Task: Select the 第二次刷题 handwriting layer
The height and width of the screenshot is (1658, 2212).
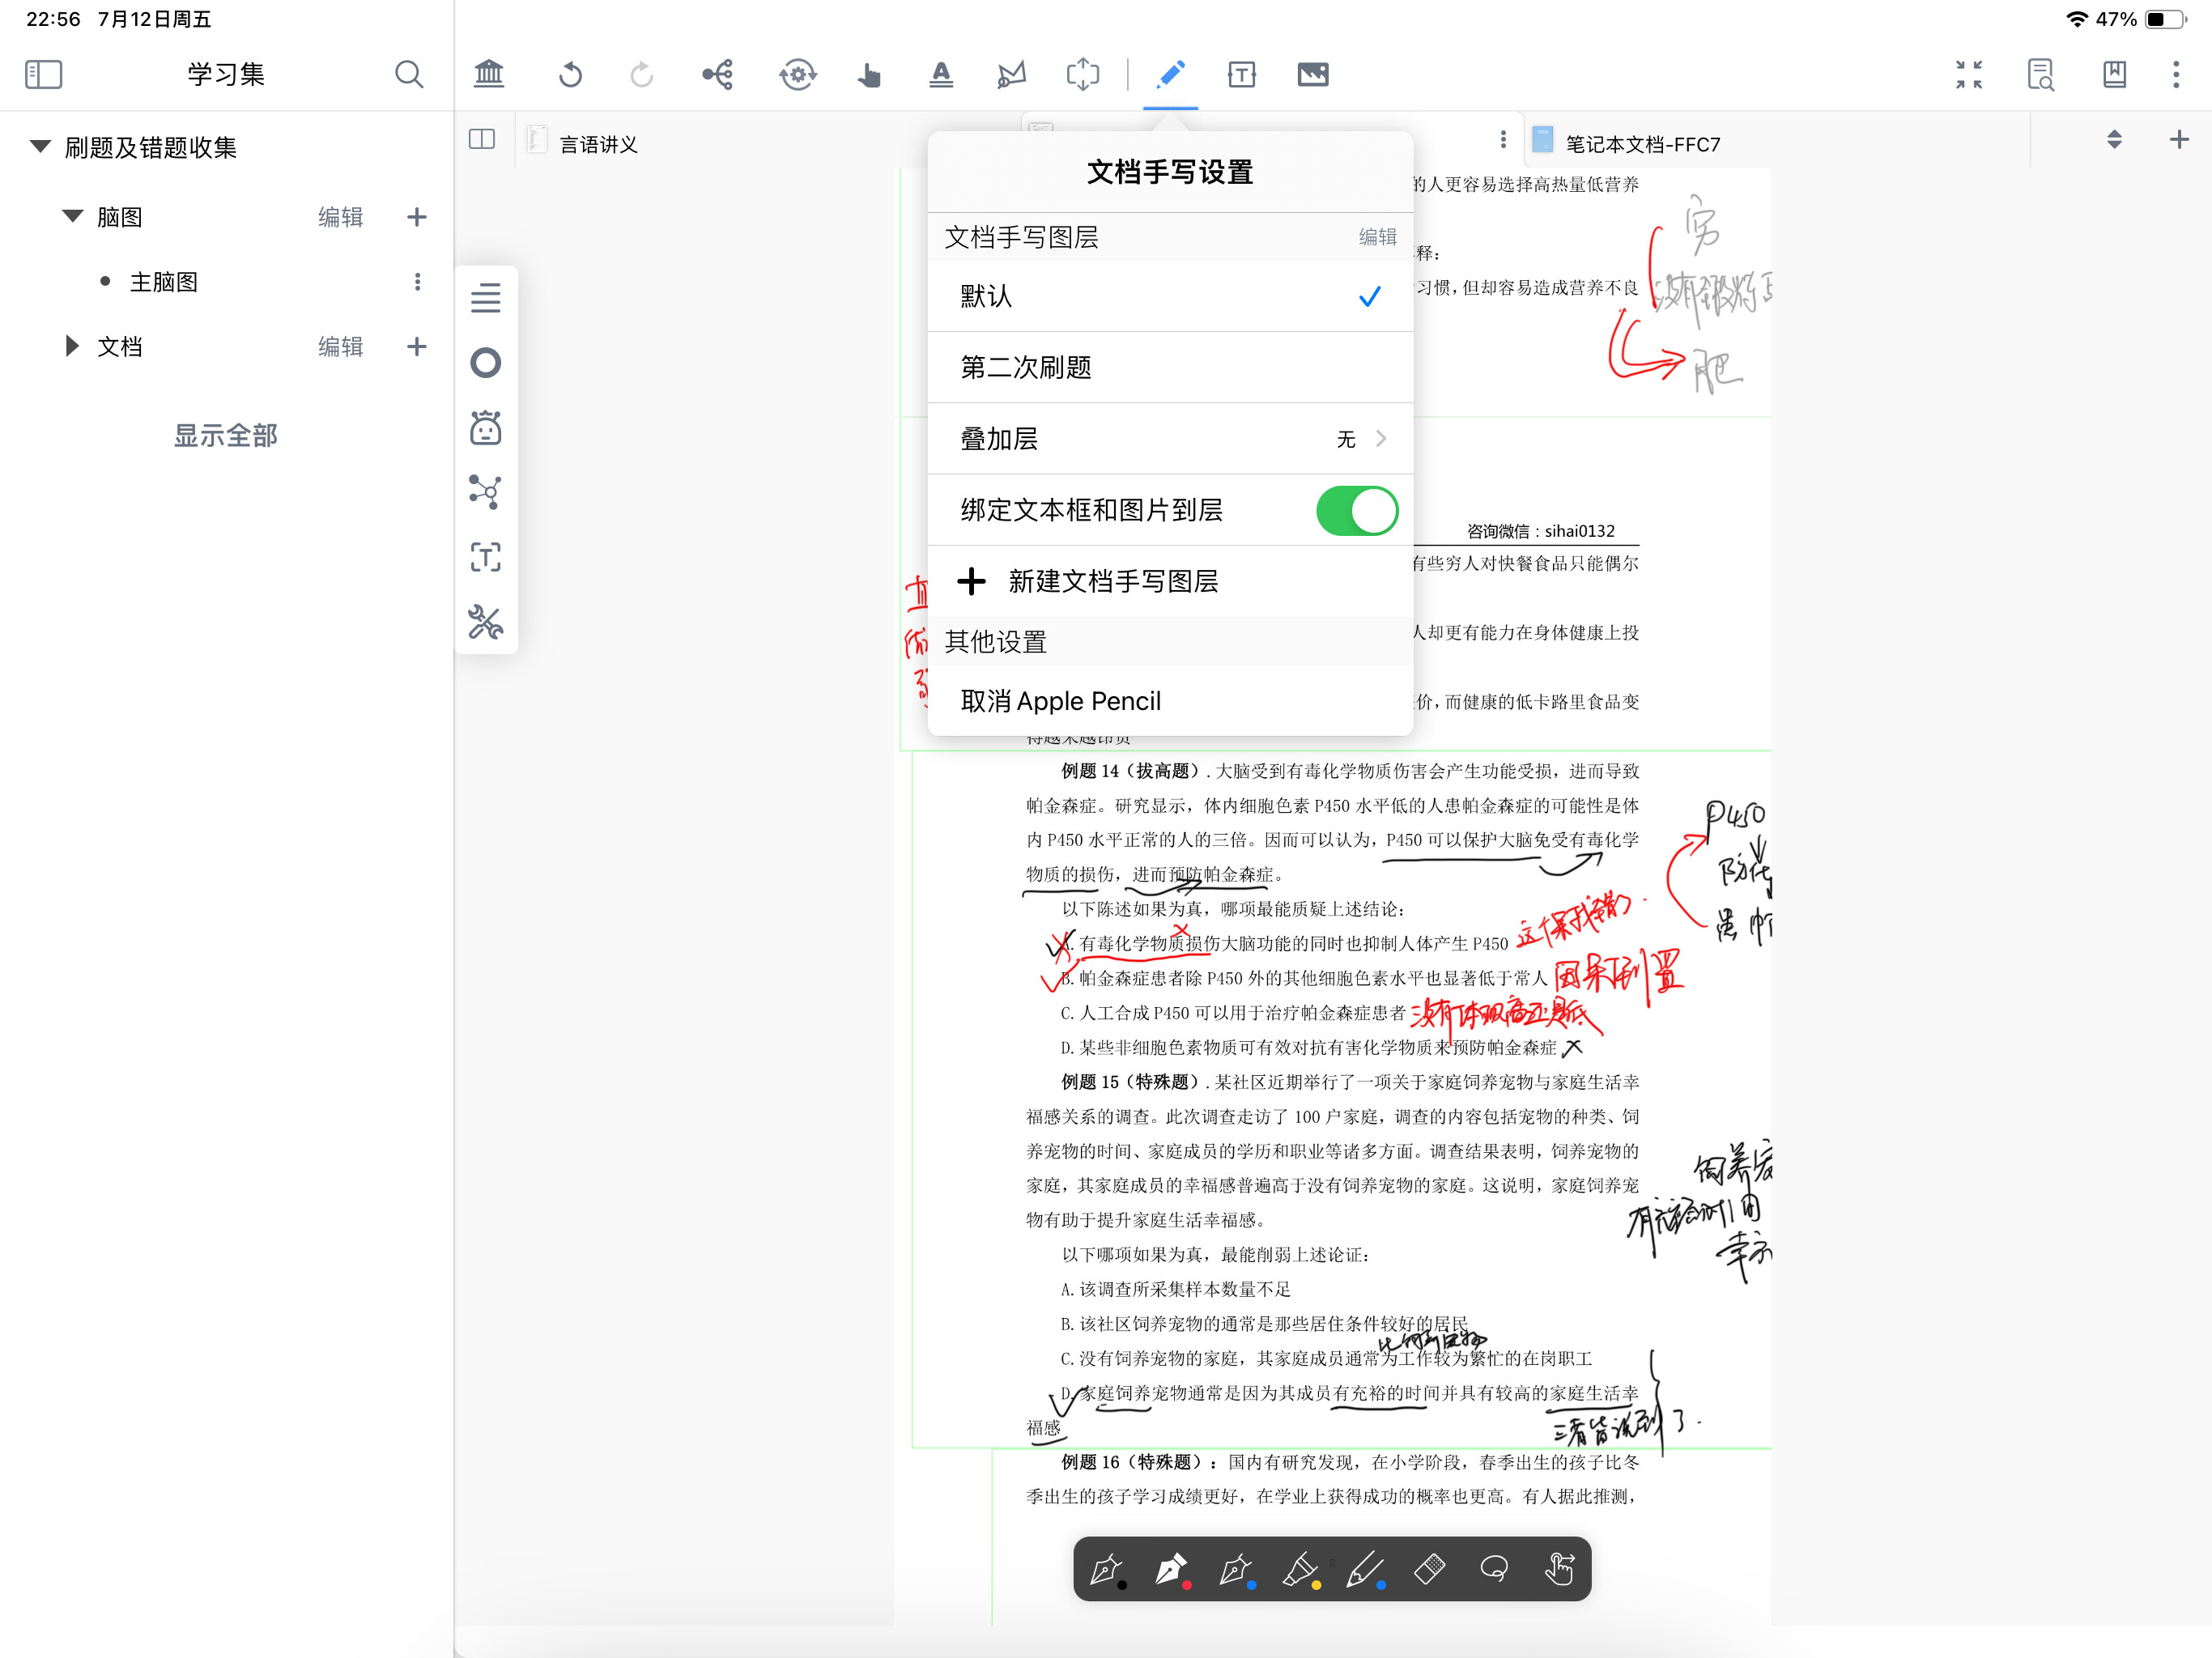Action: 1170,368
